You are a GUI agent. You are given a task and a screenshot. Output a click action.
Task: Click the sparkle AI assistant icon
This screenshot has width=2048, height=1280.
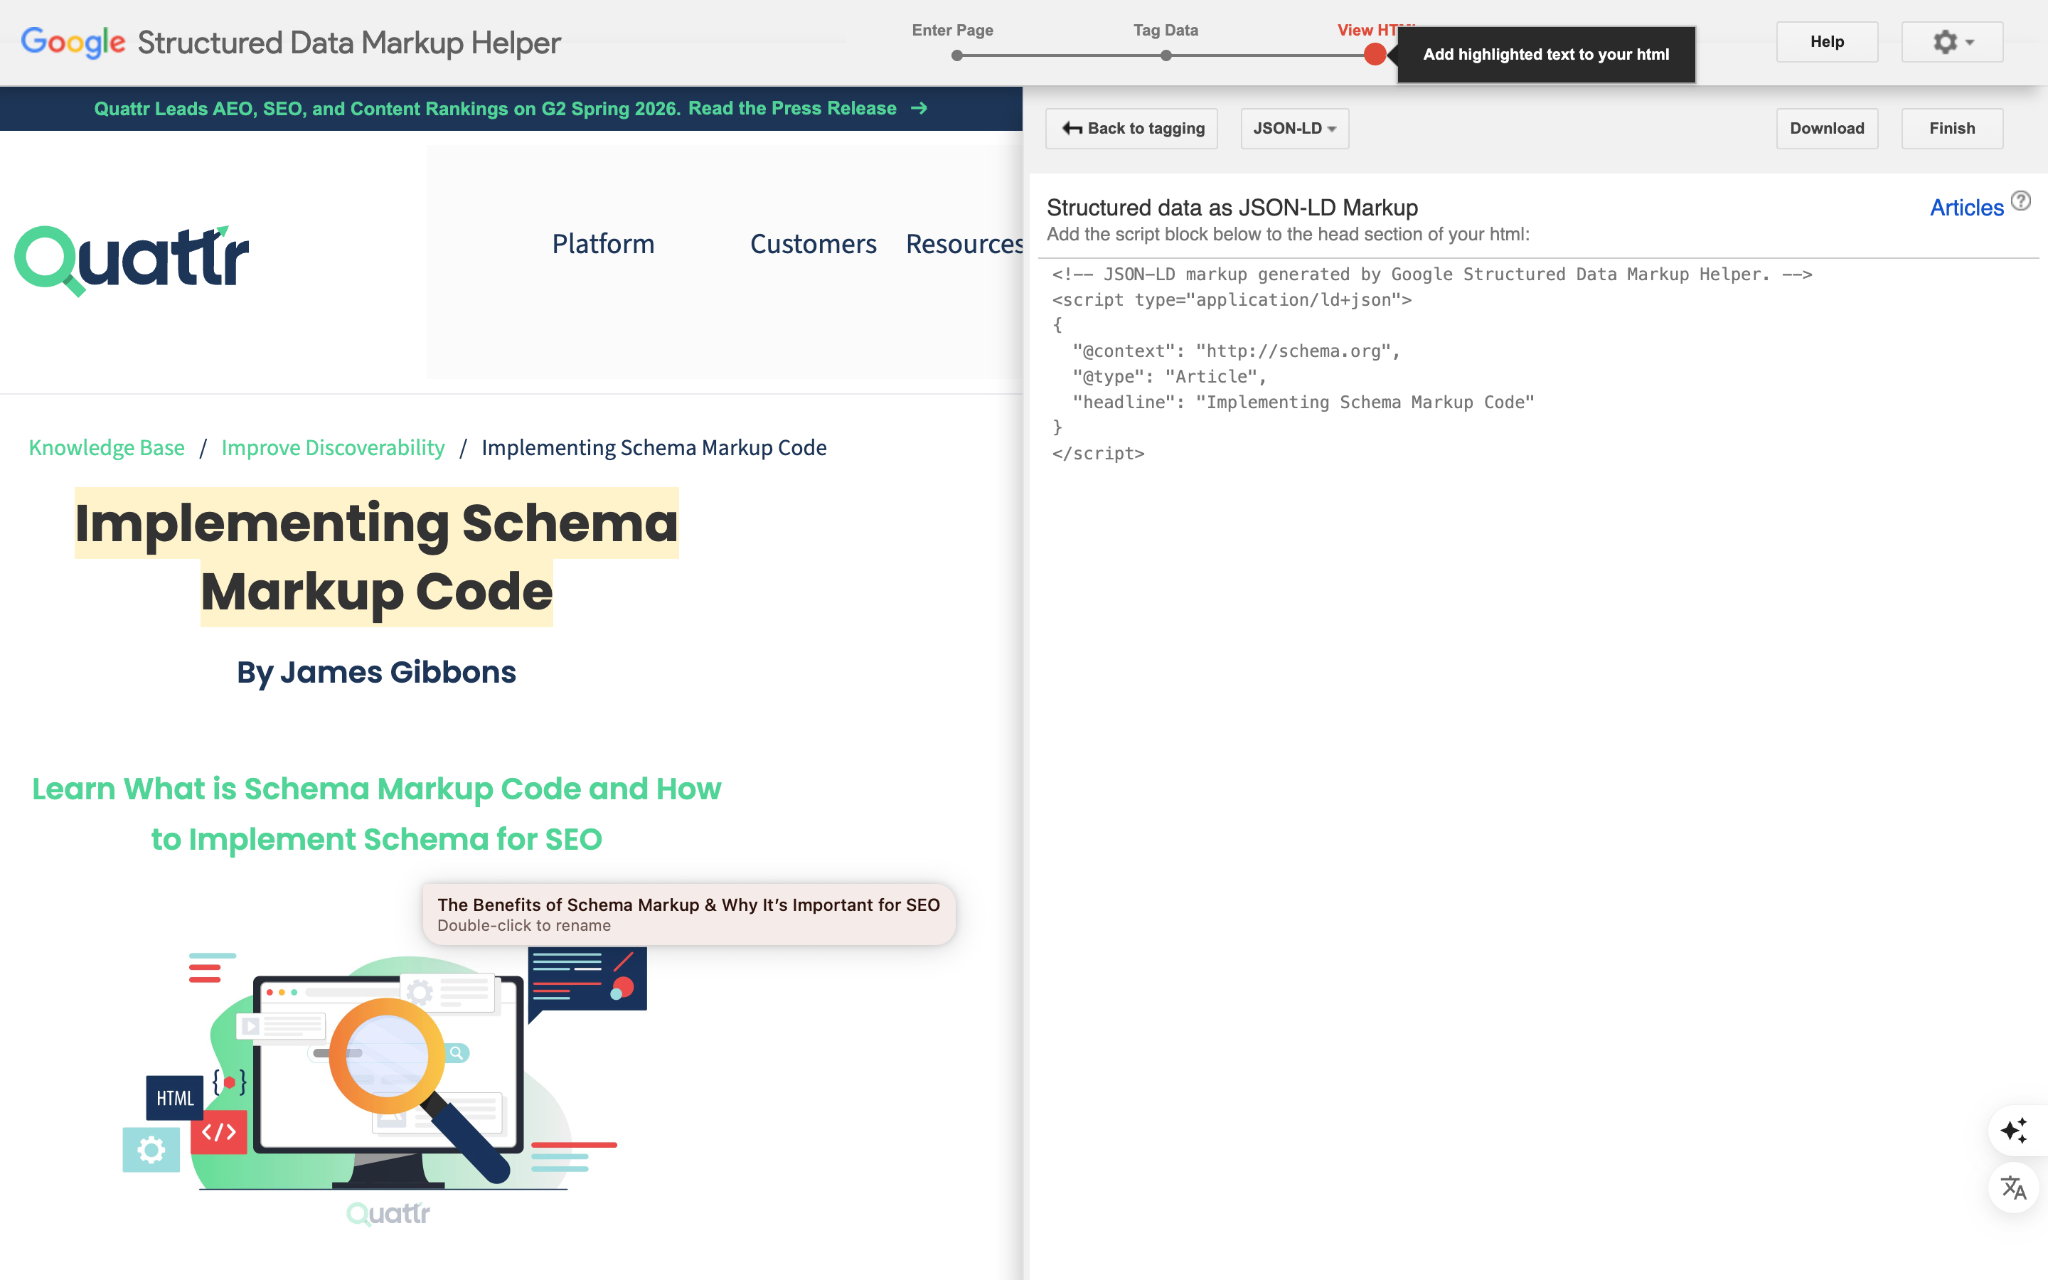pos(2013,1131)
